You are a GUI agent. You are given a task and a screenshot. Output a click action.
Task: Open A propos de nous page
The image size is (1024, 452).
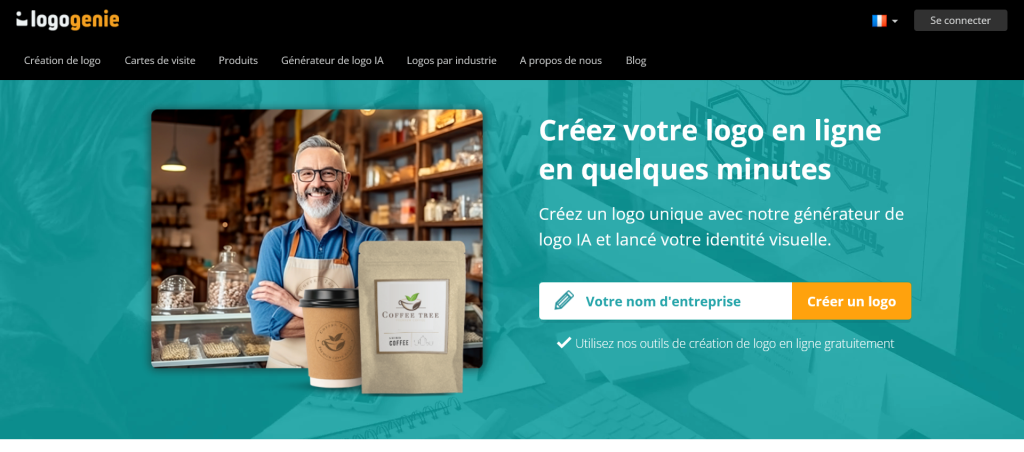[x=560, y=61]
